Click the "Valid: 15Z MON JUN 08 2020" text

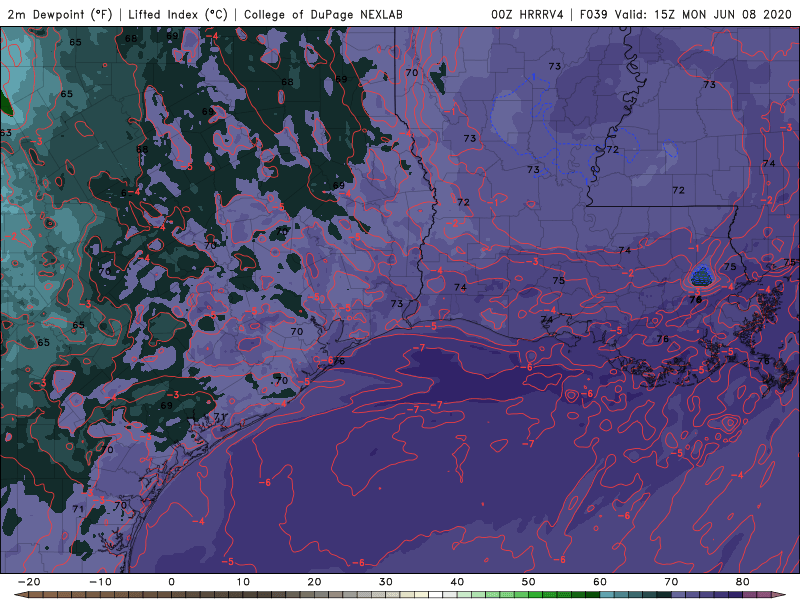point(703,14)
